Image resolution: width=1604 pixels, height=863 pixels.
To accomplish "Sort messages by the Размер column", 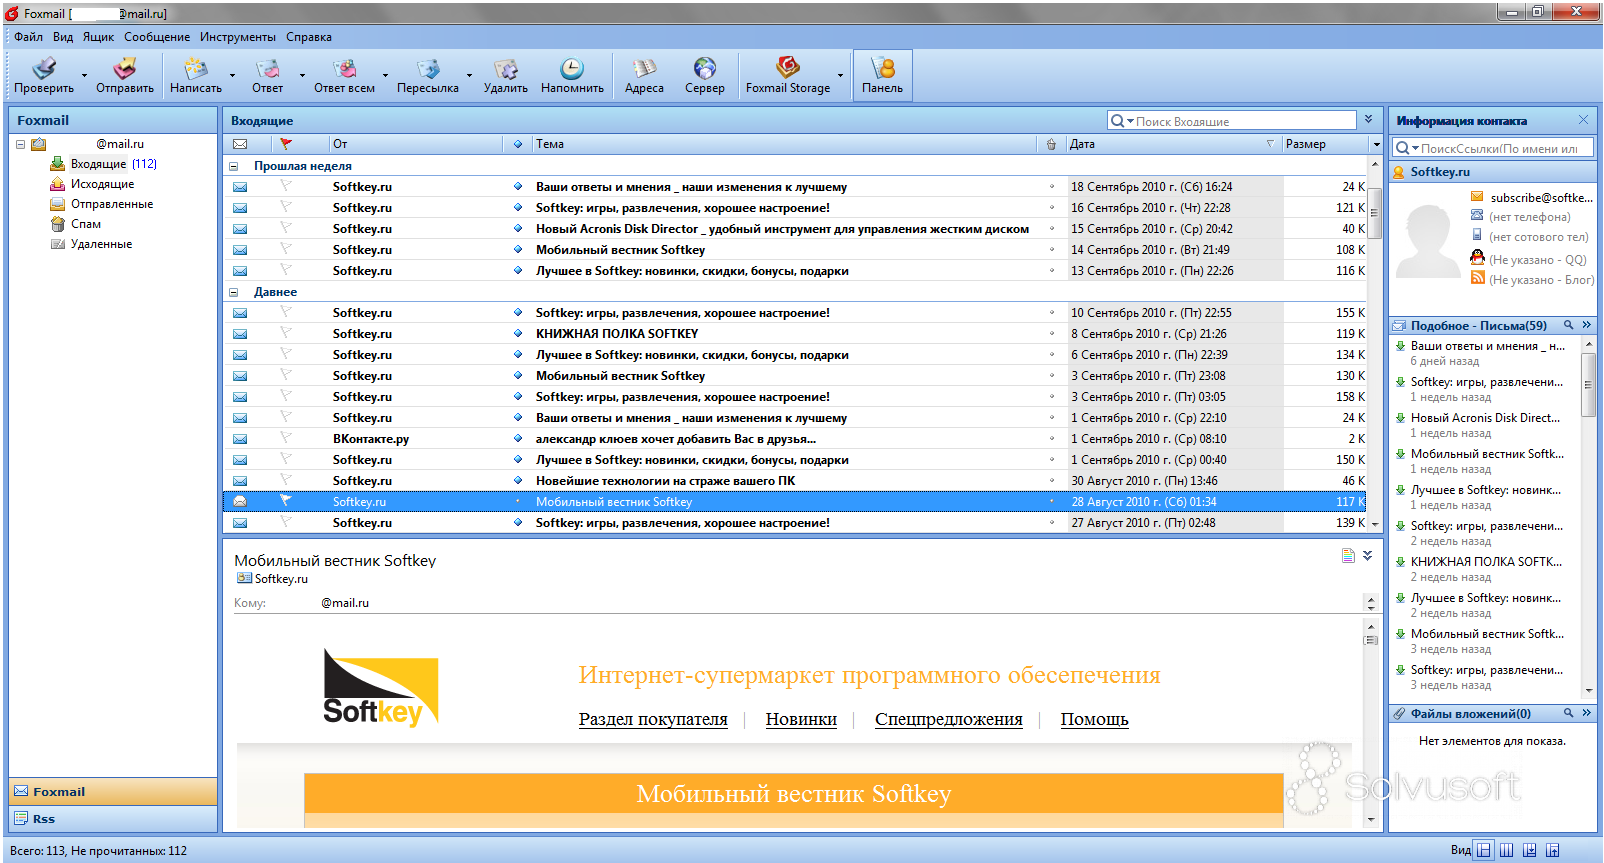I will 1325,144.
